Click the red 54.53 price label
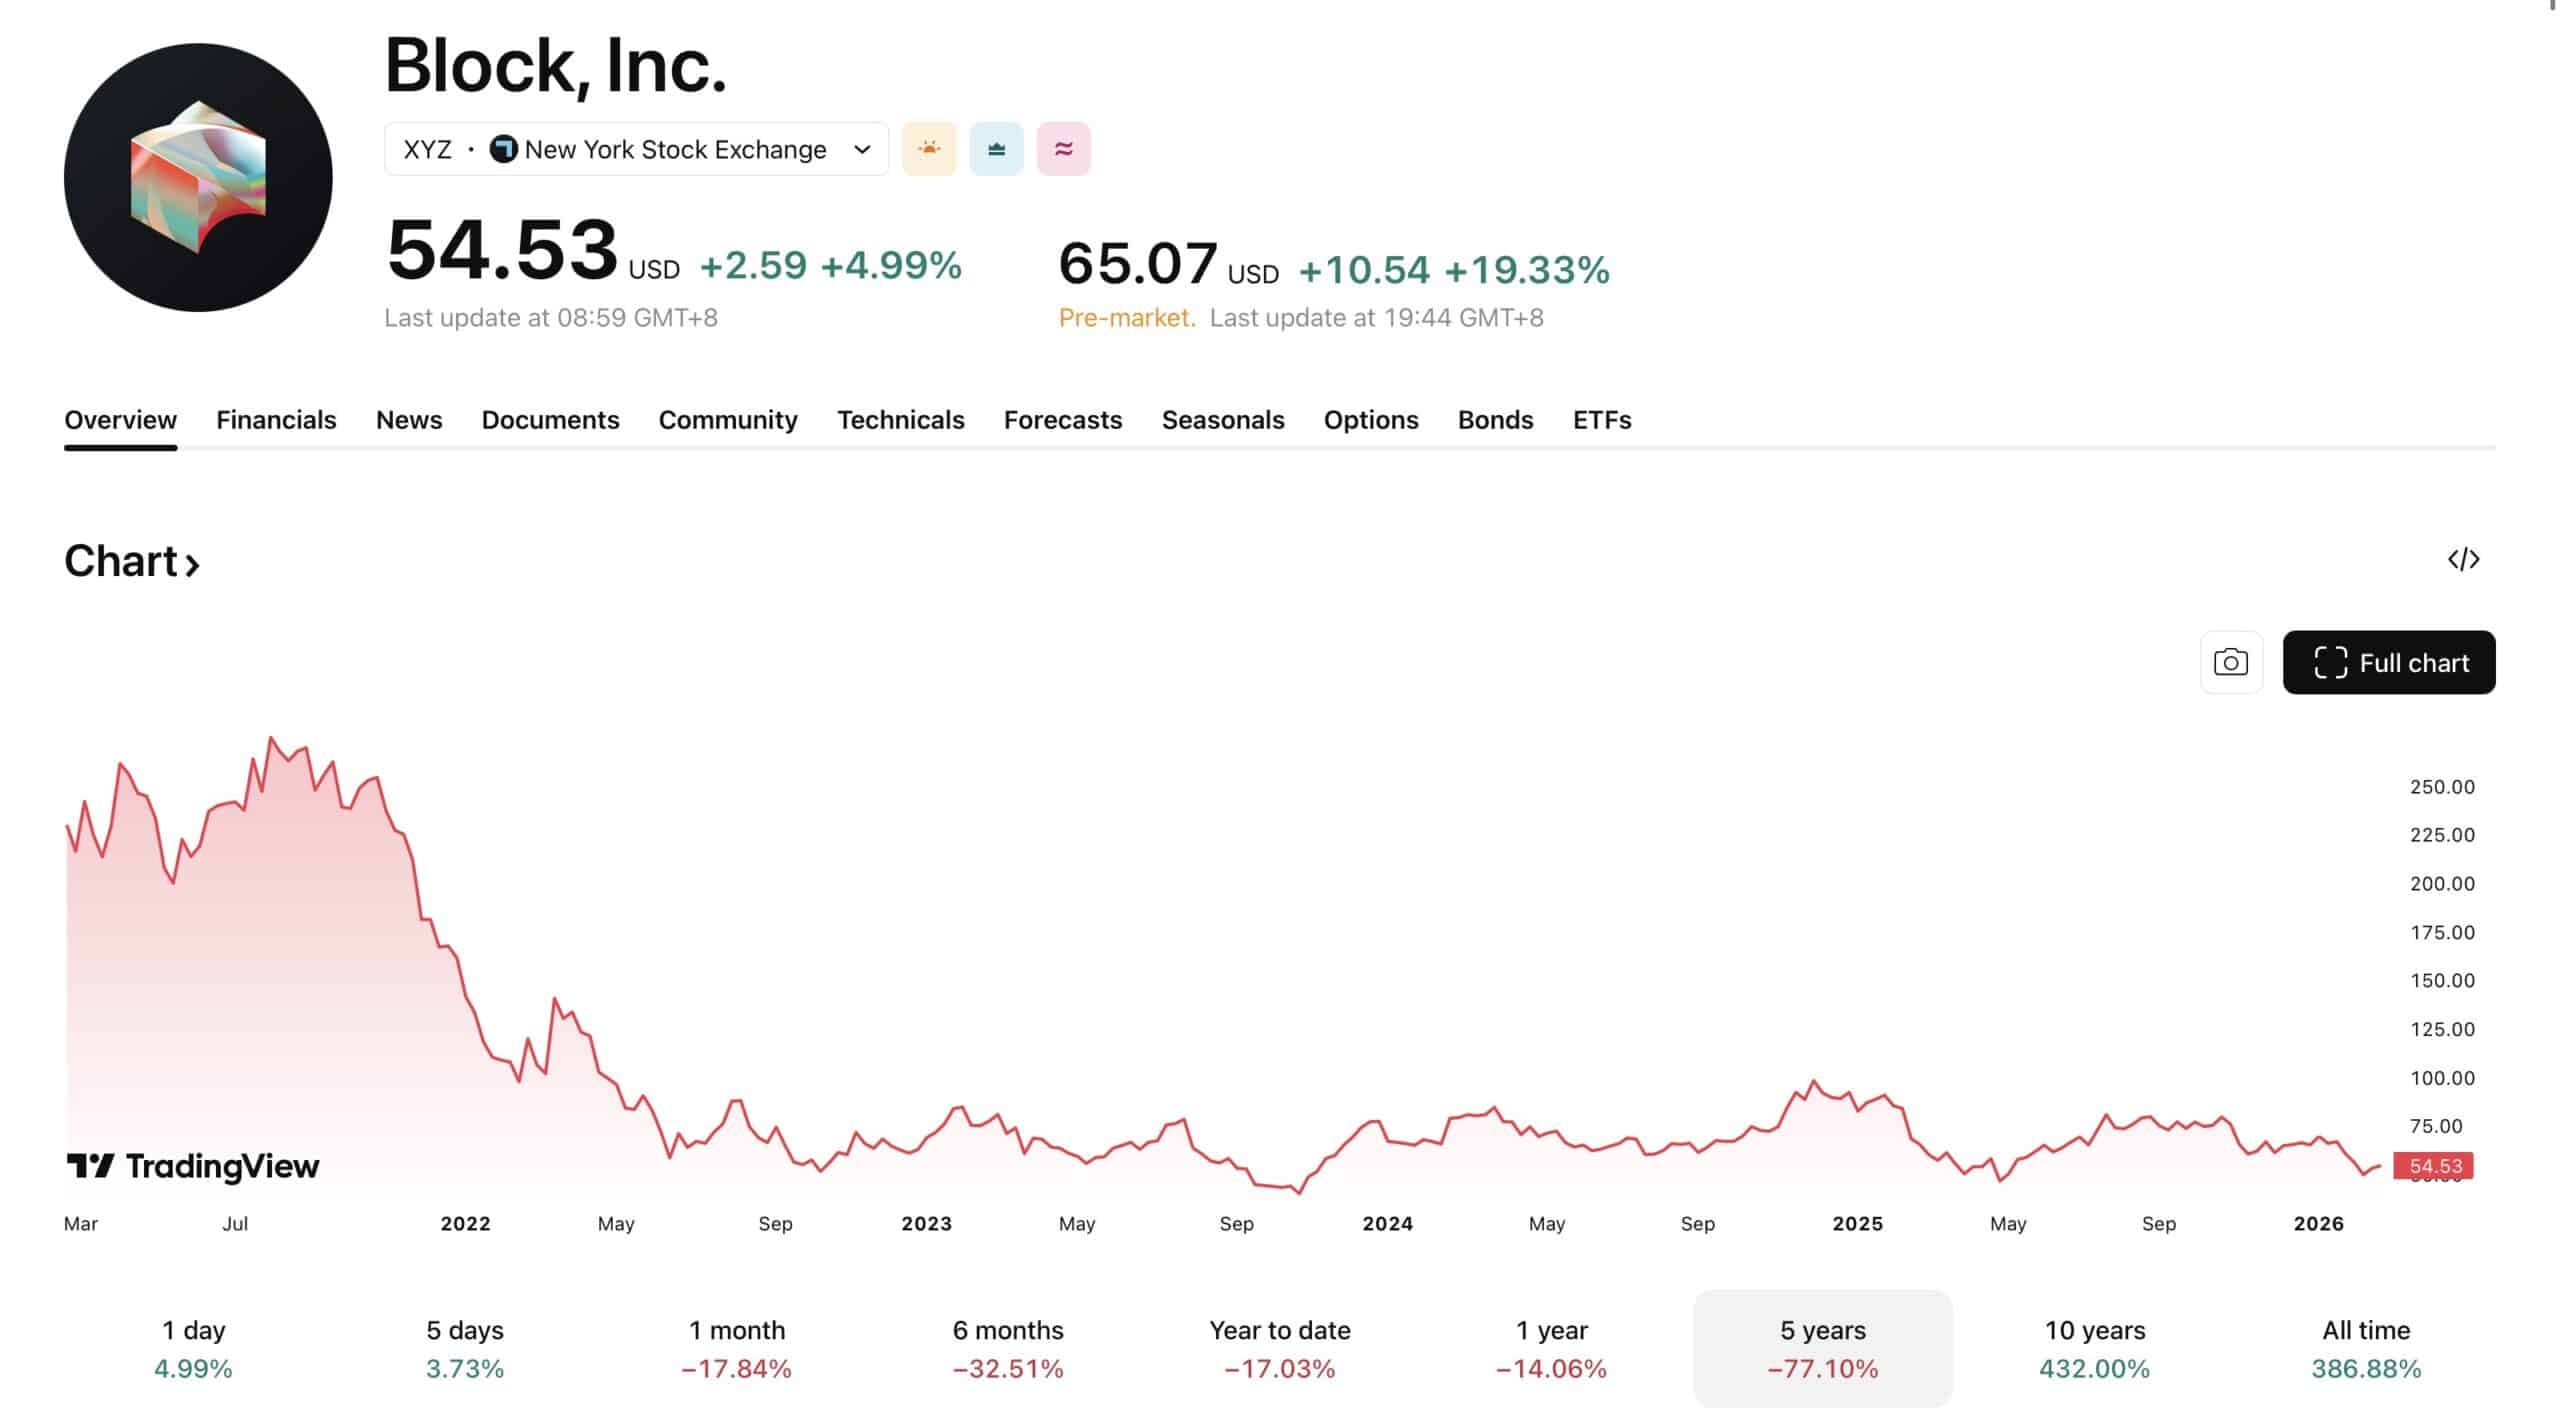Image resolution: width=2560 pixels, height=1416 pixels. [x=2433, y=1166]
